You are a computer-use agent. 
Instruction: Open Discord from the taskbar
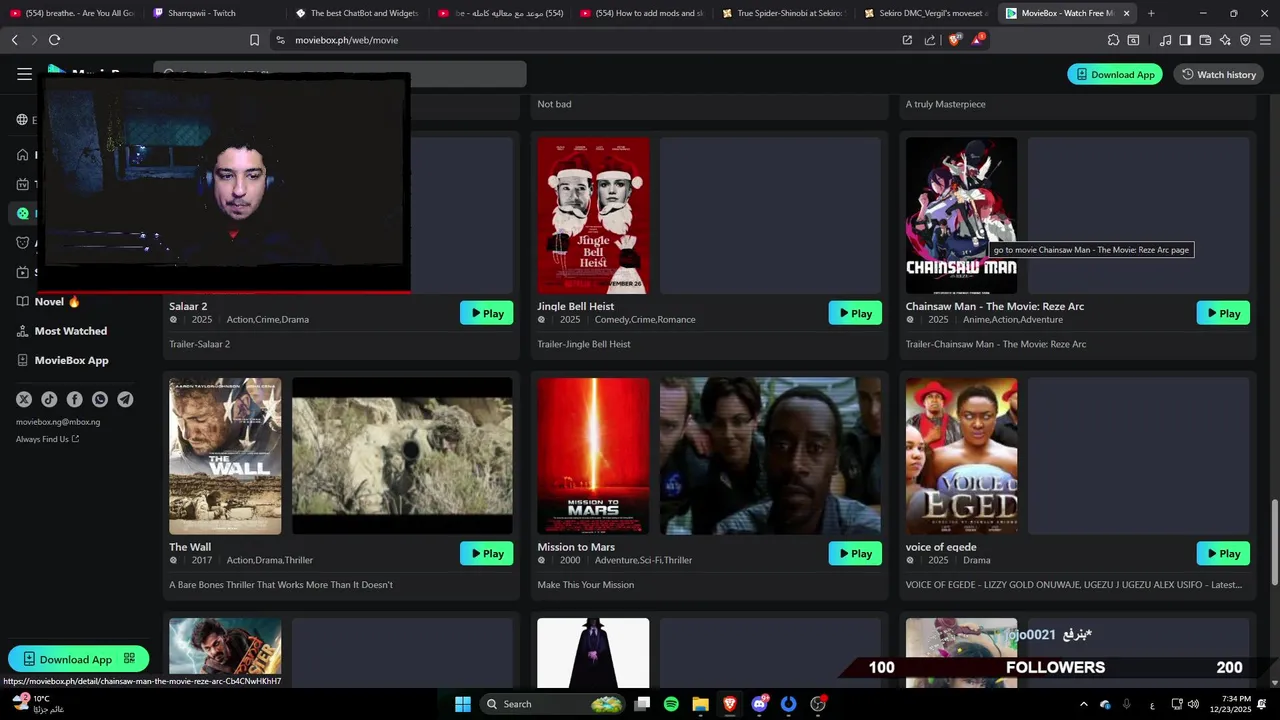point(759,704)
